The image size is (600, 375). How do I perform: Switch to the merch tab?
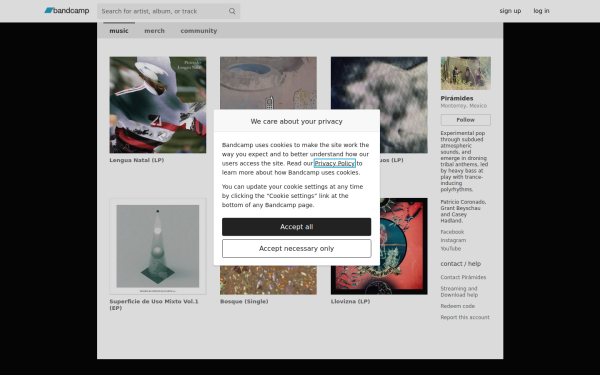(154, 31)
